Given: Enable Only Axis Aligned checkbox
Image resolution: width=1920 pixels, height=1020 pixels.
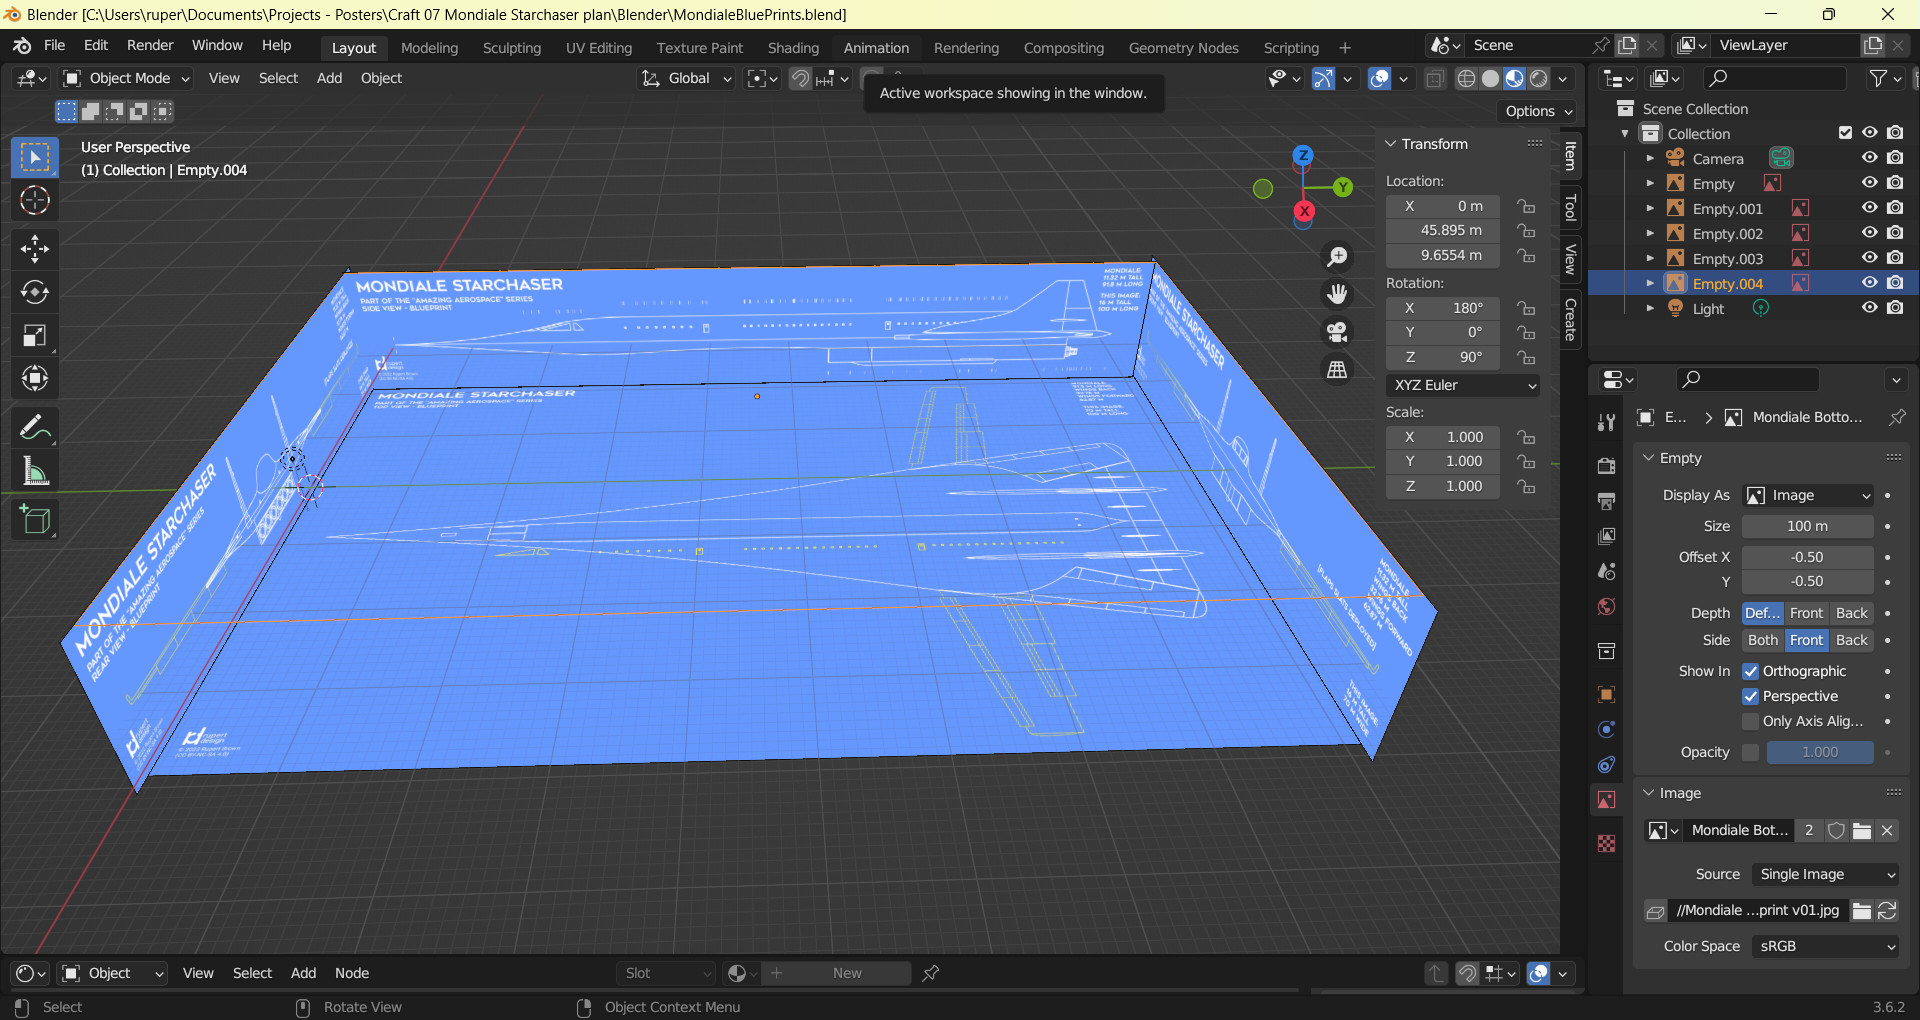Looking at the screenshot, I should pos(1751,721).
